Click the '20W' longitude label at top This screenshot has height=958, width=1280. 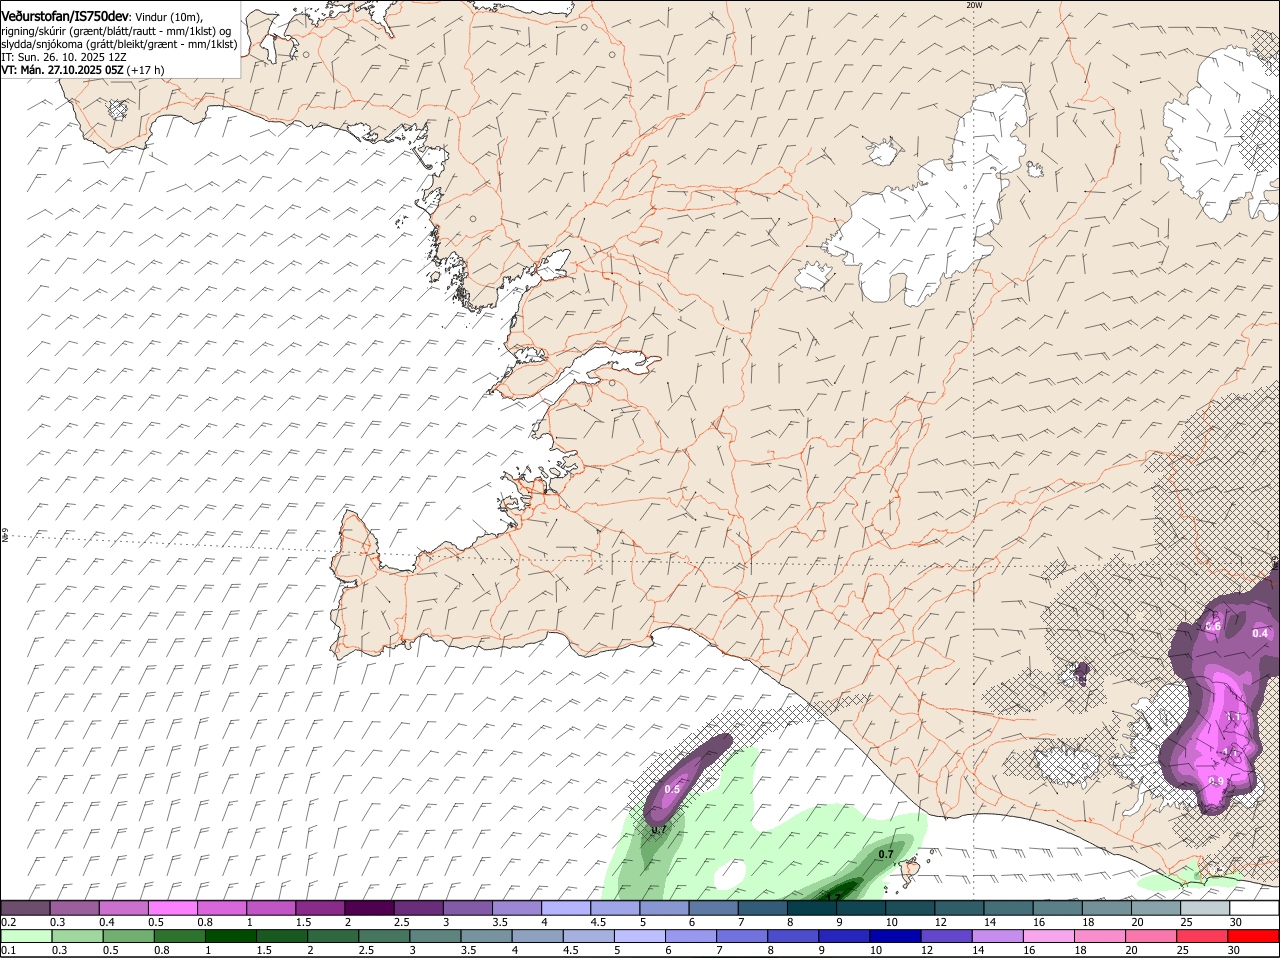(x=975, y=5)
